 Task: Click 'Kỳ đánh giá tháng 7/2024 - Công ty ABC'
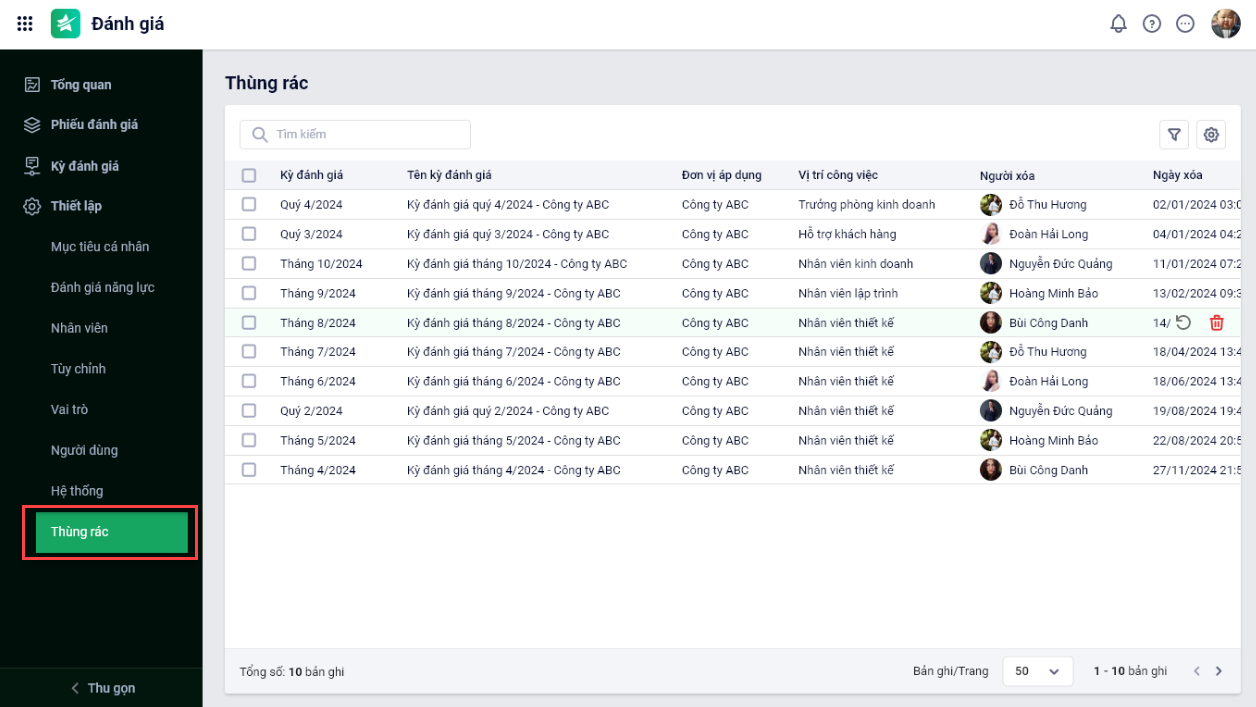(x=513, y=352)
